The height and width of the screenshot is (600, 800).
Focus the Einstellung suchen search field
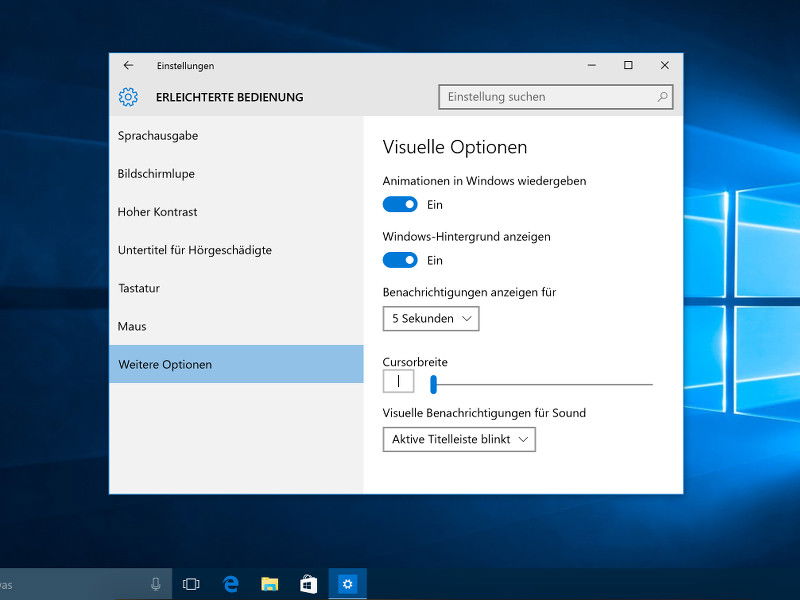(x=556, y=97)
